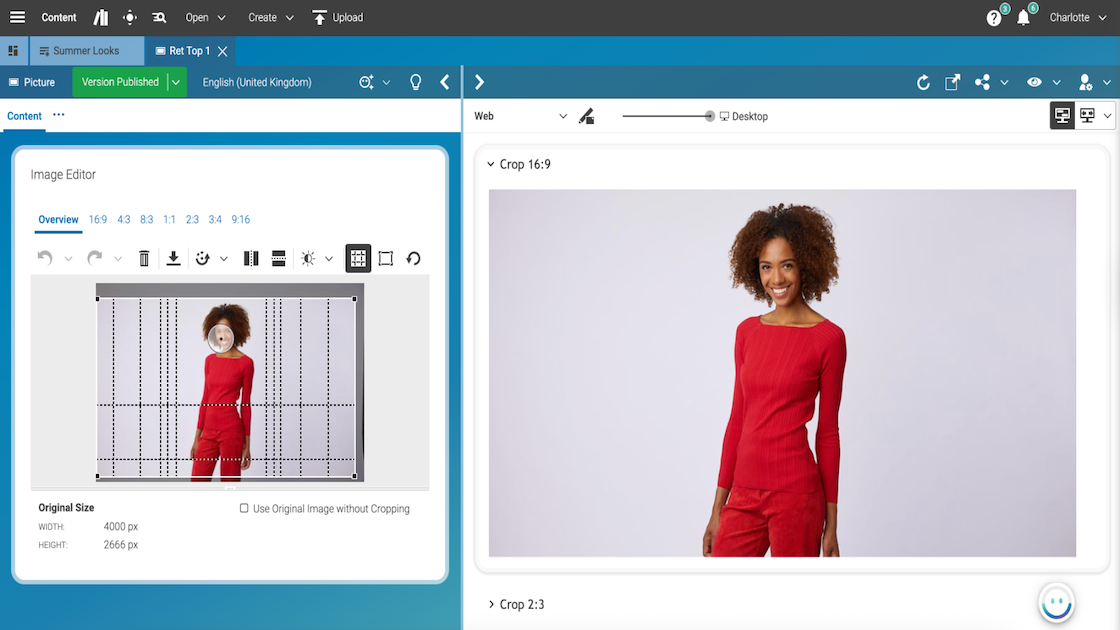This screenshot has width=1120, height=630.
Task: Reload the preview with the refresh icon
Action: point(923,83)
